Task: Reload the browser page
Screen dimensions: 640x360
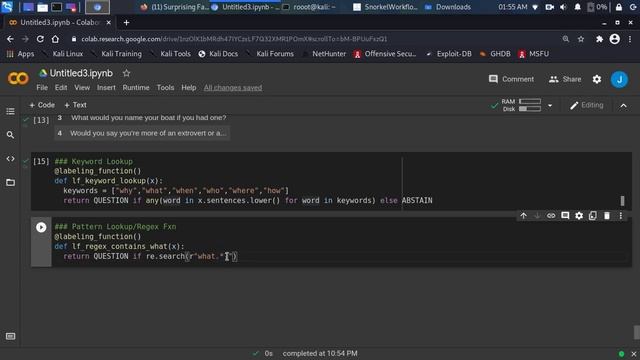Action: click(40, 39)
